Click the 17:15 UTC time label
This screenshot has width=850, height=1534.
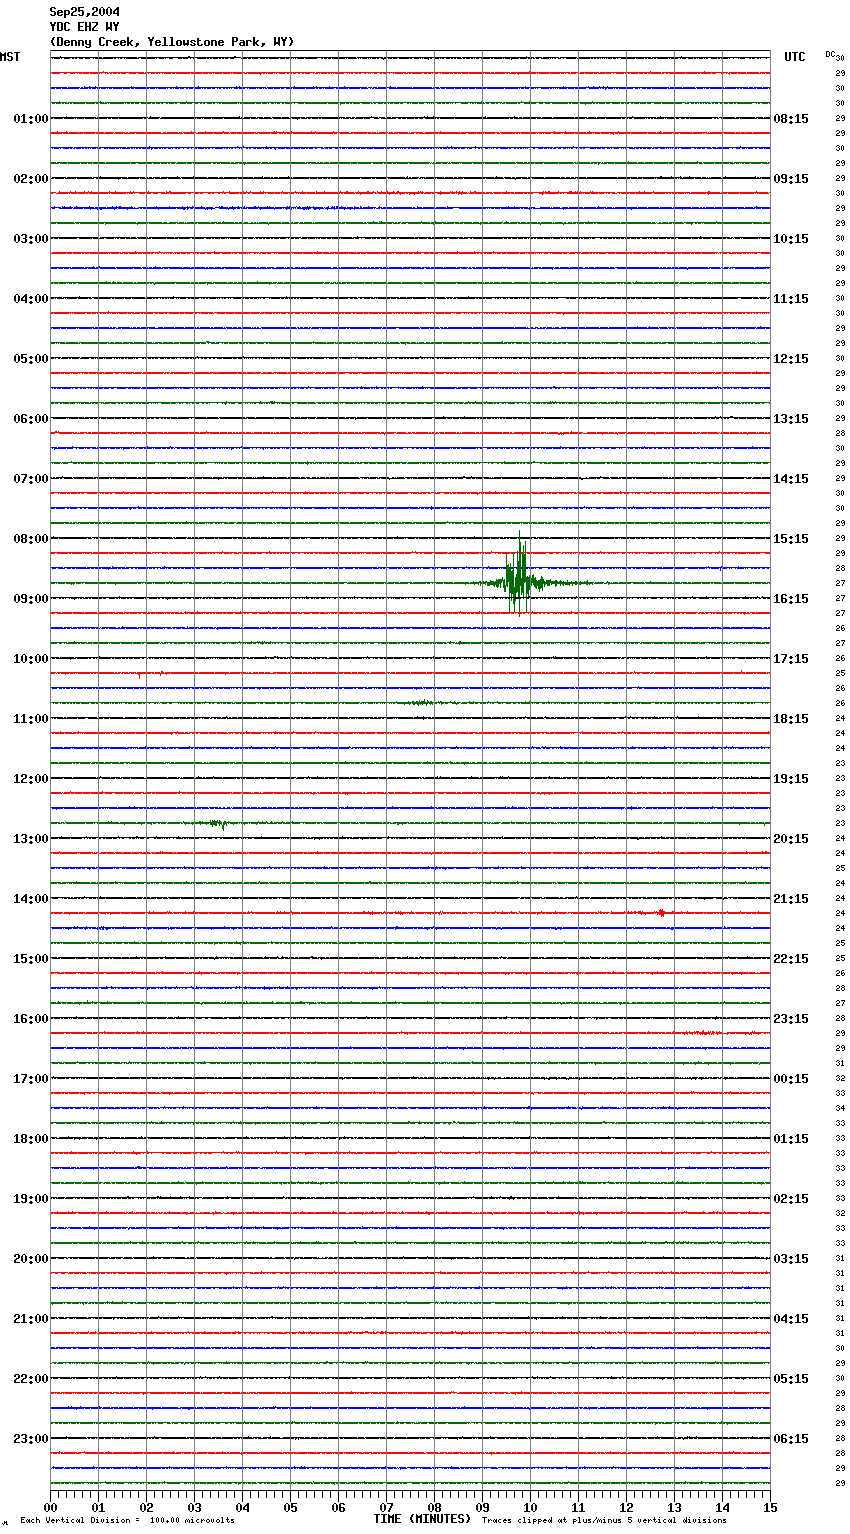tap(791, 659)
